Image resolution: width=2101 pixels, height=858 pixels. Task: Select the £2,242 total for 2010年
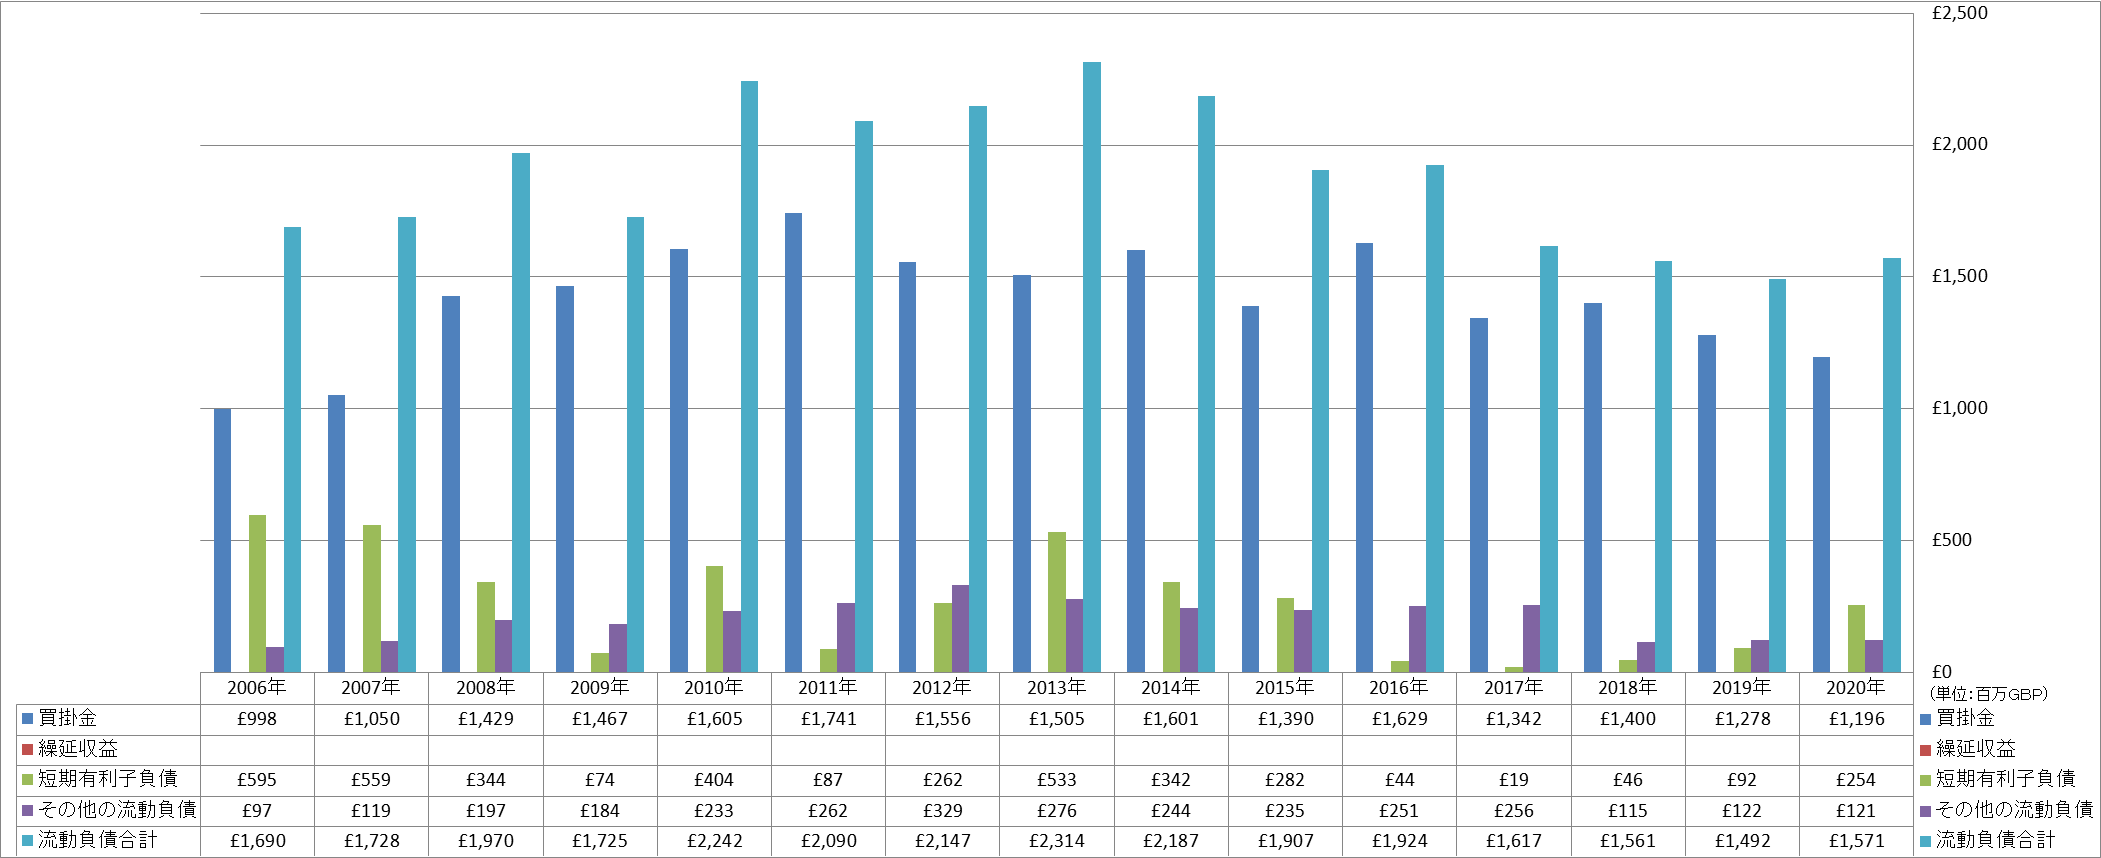pos(714,841)
